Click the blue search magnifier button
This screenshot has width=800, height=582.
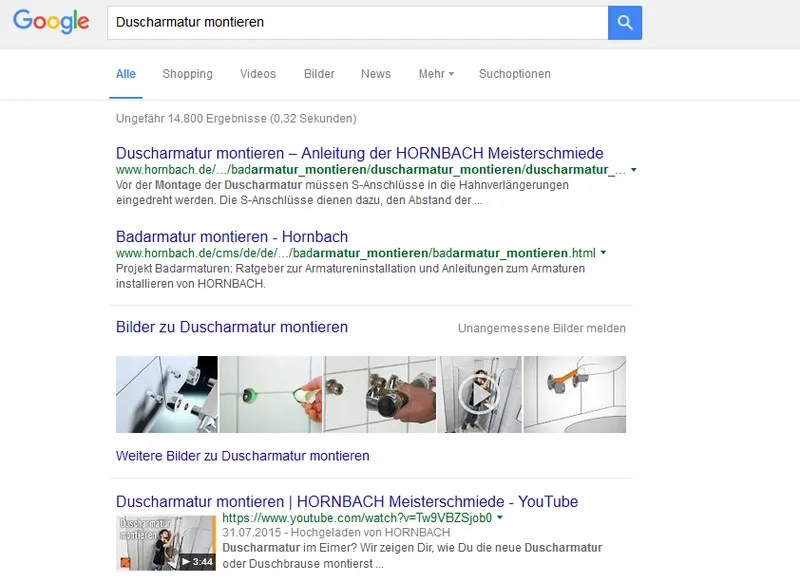click(x=625, y=22)
